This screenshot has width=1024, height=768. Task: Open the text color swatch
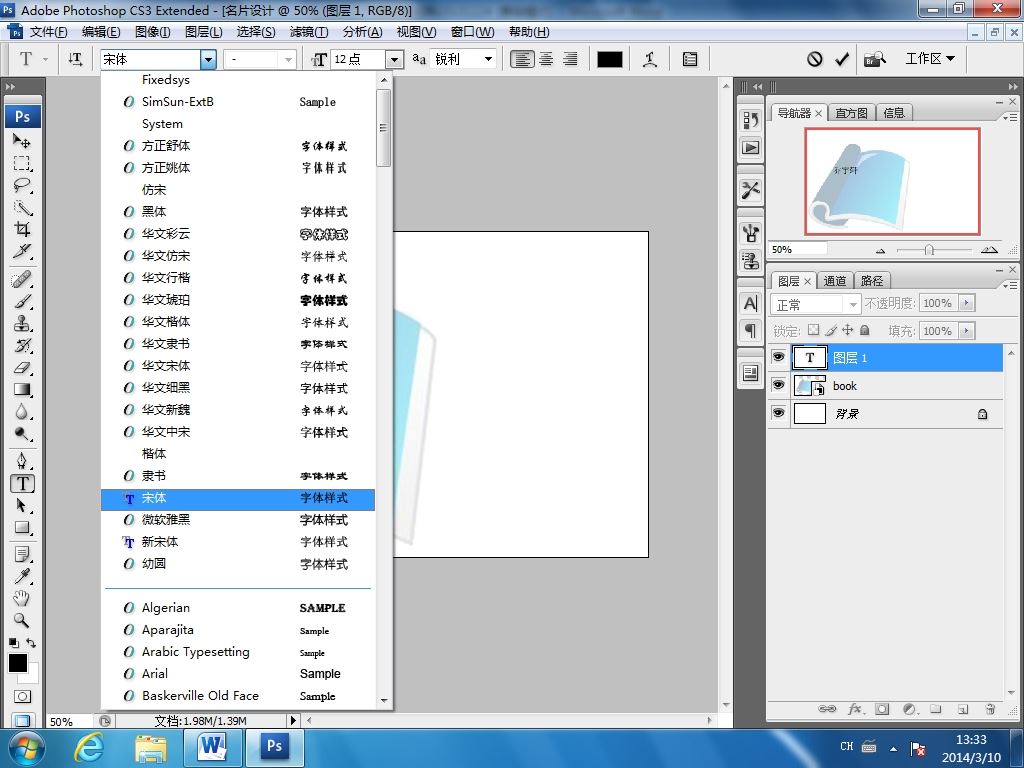pyautogui.click(x=609, y=59)
